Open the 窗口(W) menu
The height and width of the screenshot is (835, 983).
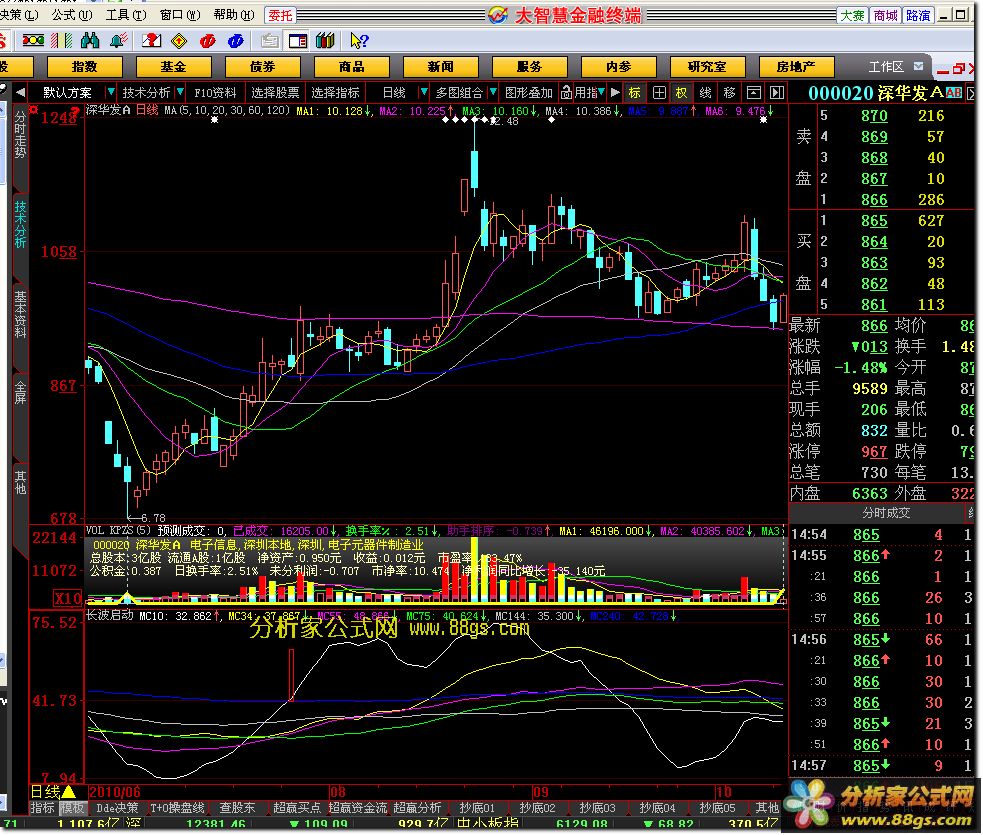tap(180, 14)
